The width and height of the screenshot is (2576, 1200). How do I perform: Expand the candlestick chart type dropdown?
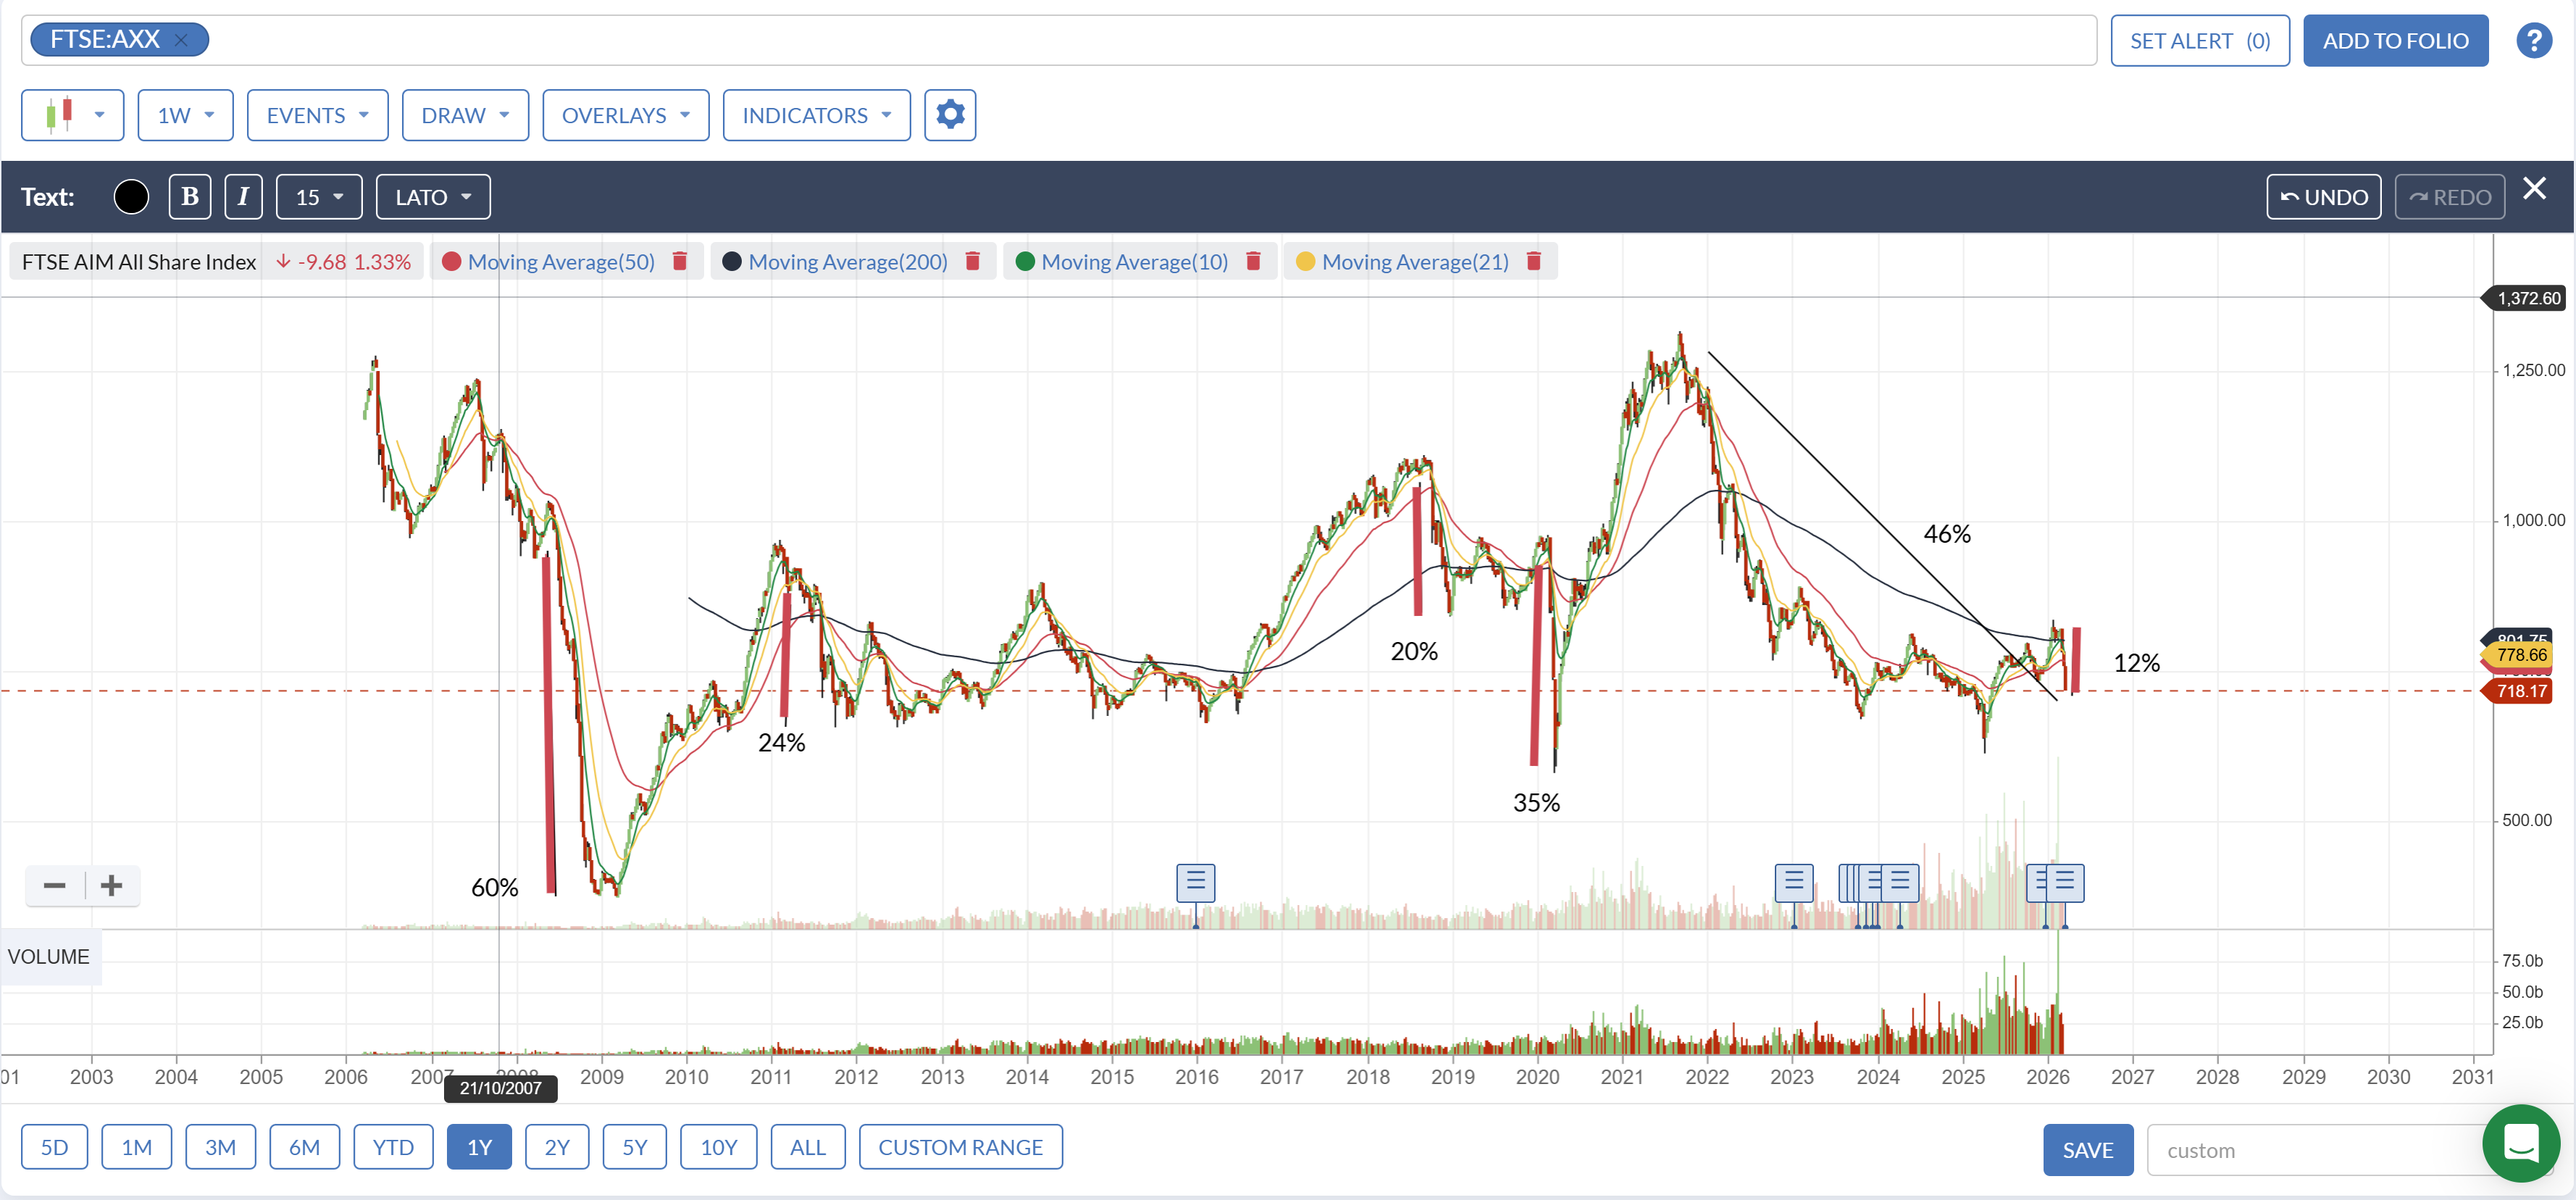[72, 115]
